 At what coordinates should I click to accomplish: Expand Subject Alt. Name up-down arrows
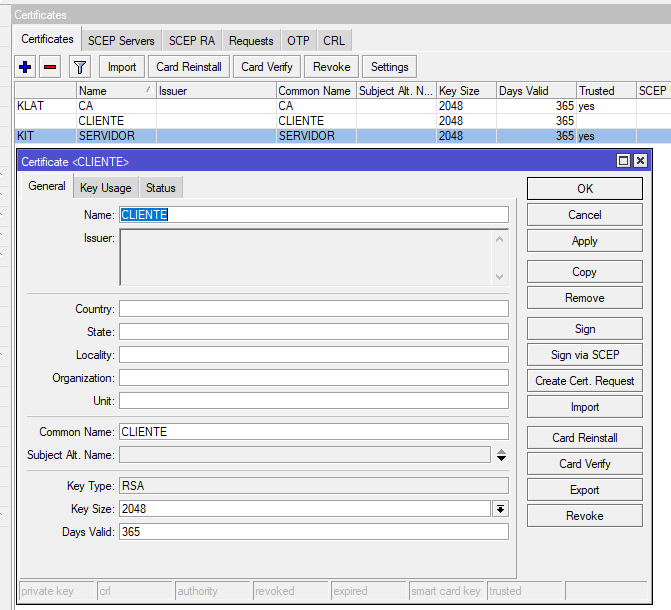[502, 455]
